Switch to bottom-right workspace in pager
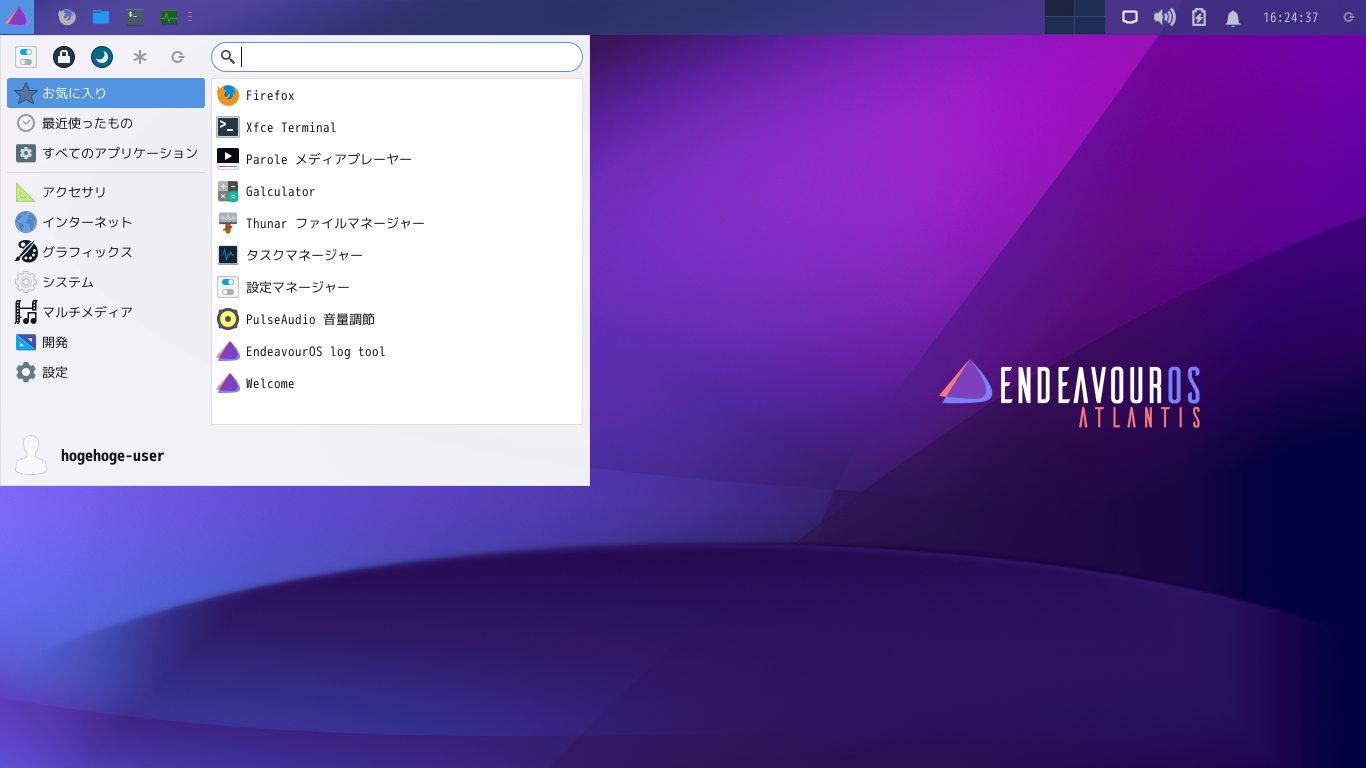The height and width of the screenshot is (768, 1366). (x=1090, y=26)
